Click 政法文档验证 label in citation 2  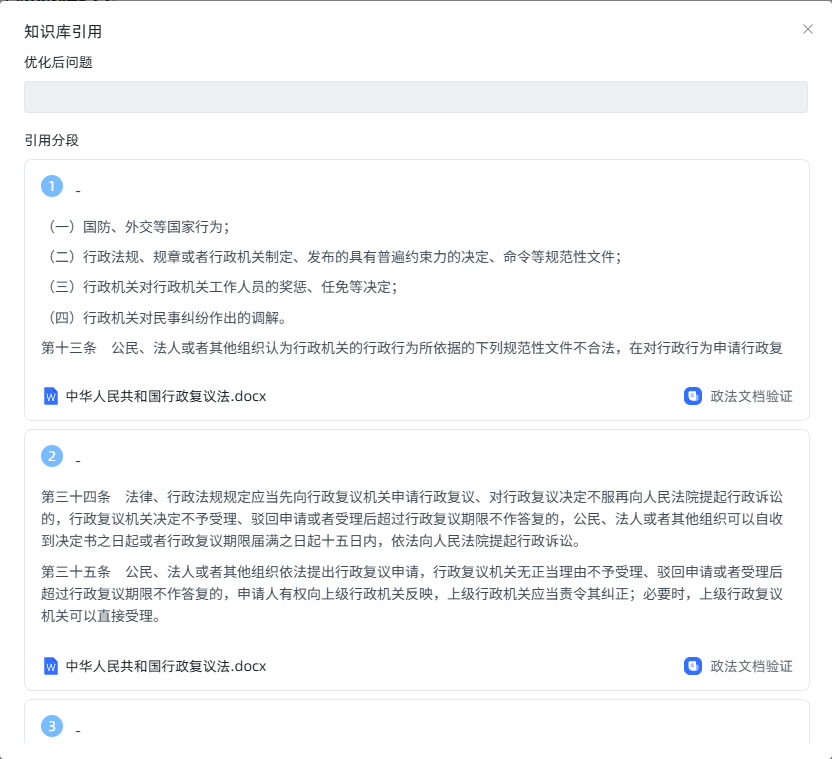pyautogui.click(x=751, y=666)
